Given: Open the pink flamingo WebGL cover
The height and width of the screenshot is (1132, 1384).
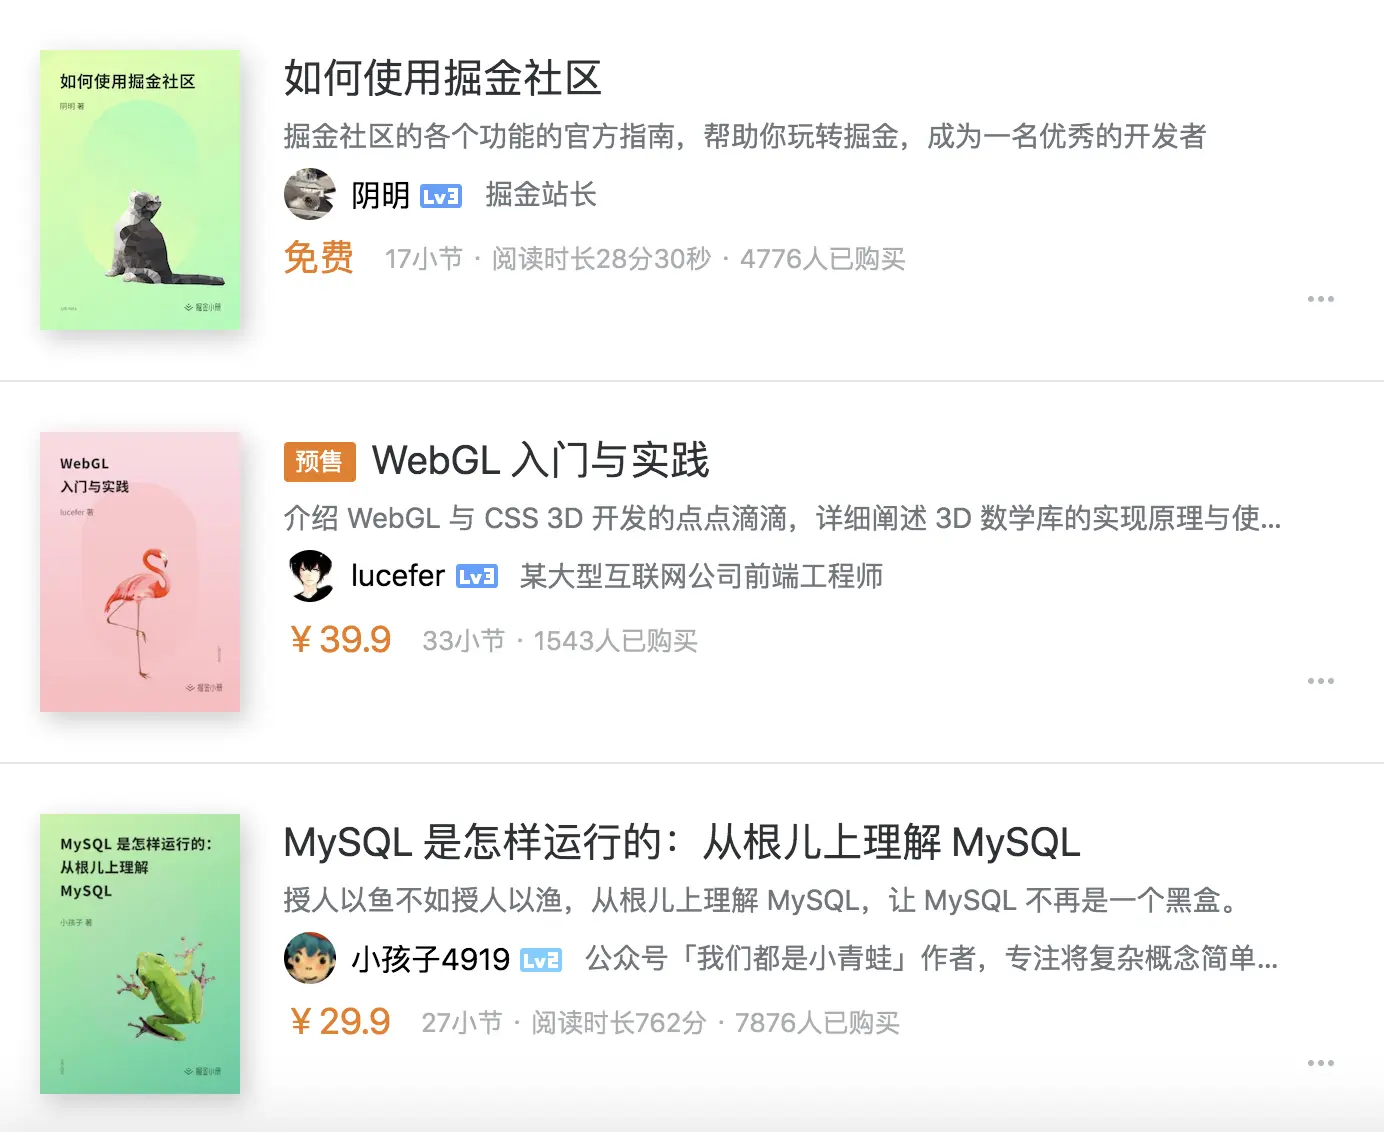Looking at the screenshot, I should (x=140, y=572).
